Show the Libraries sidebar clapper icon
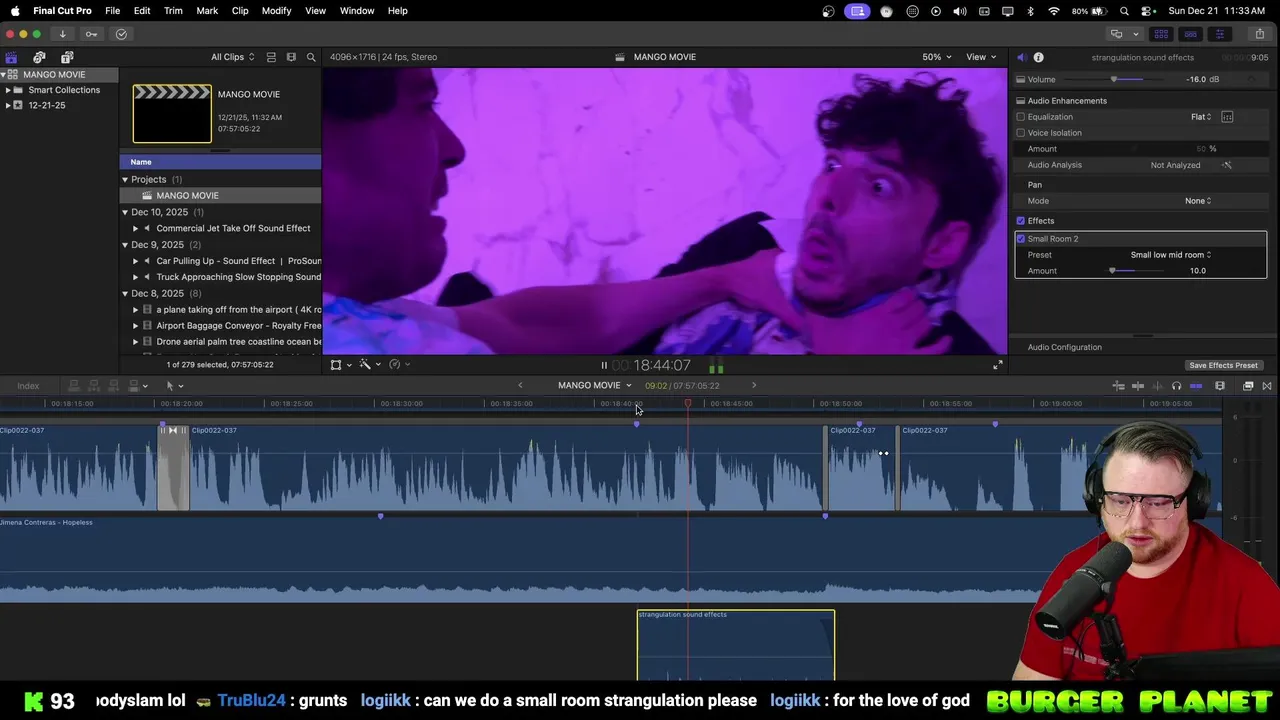 pos(11,57)
